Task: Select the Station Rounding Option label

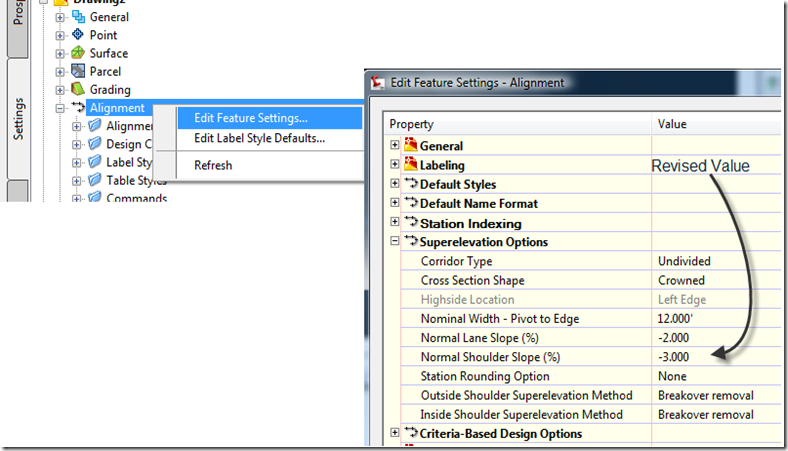Action: pos(485,376)
